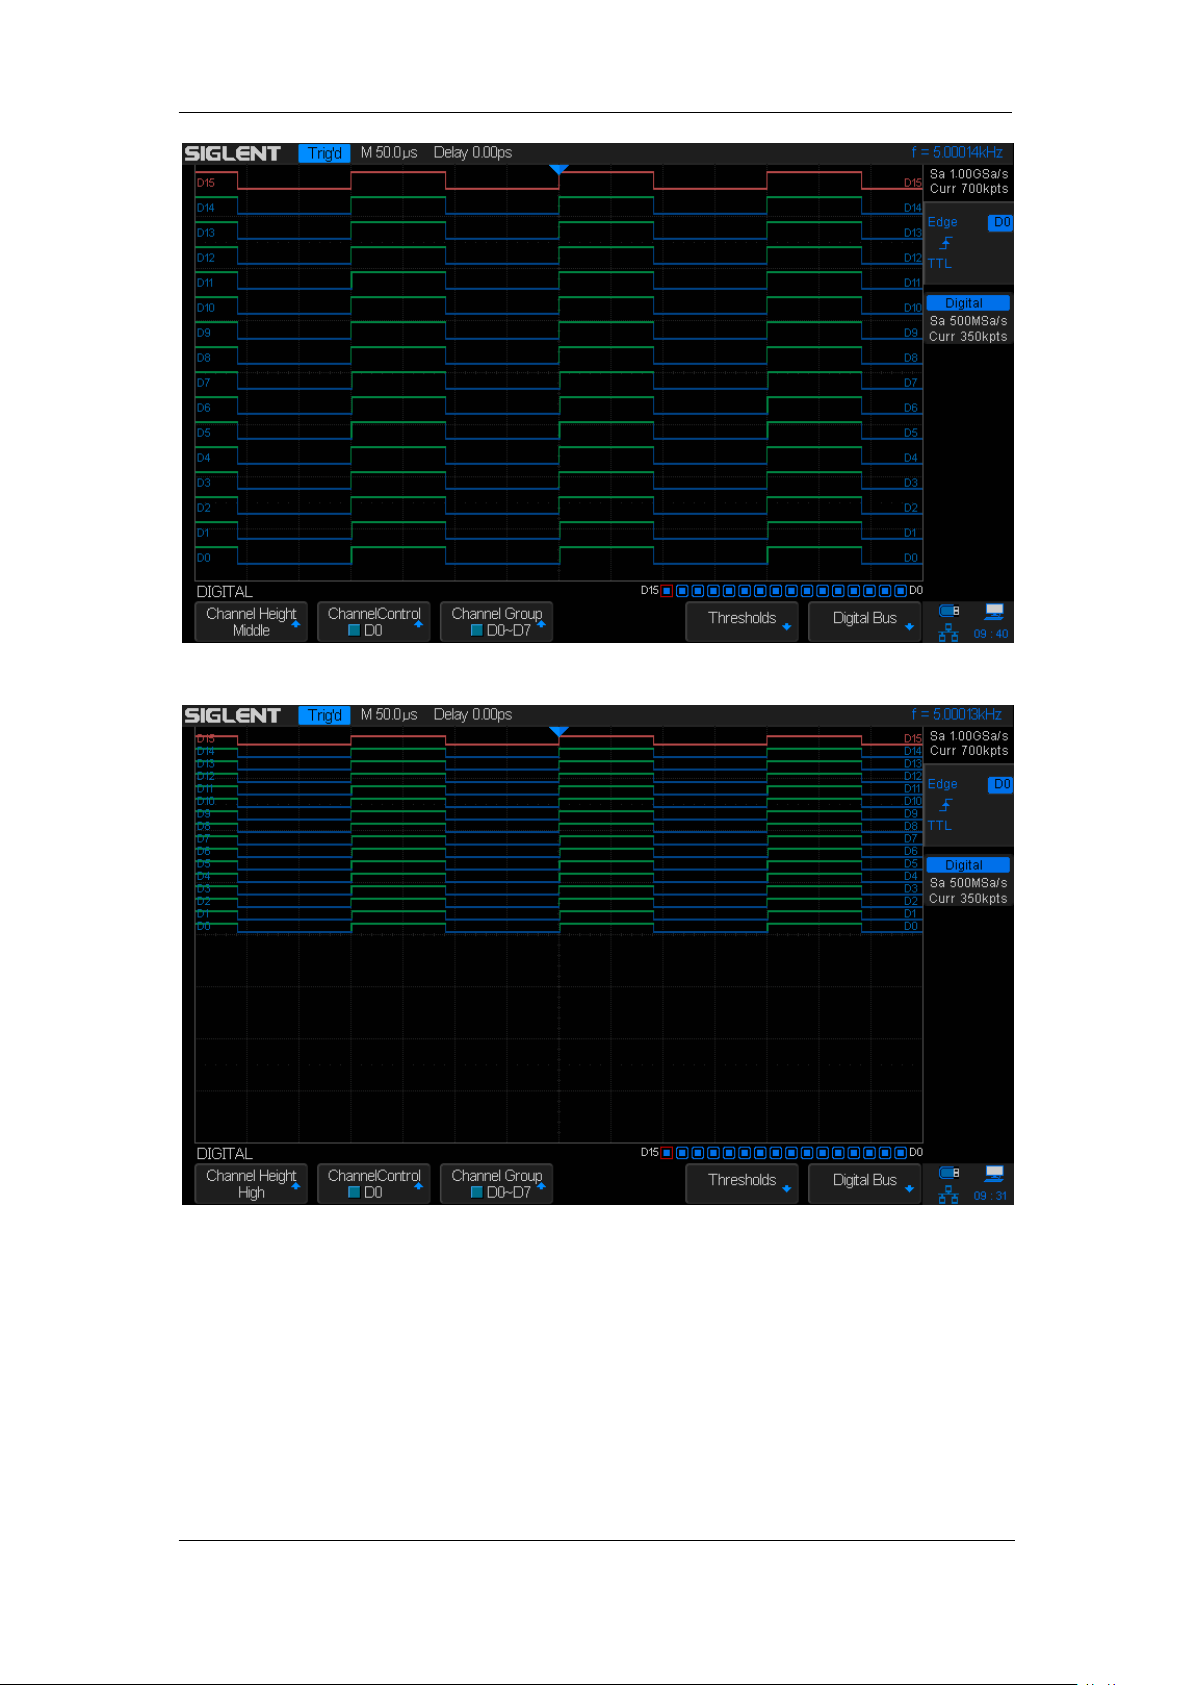
Task: Select the D12 channel label at left, upper screenshot
Action: pyautogui.click(x=206, y=258)
